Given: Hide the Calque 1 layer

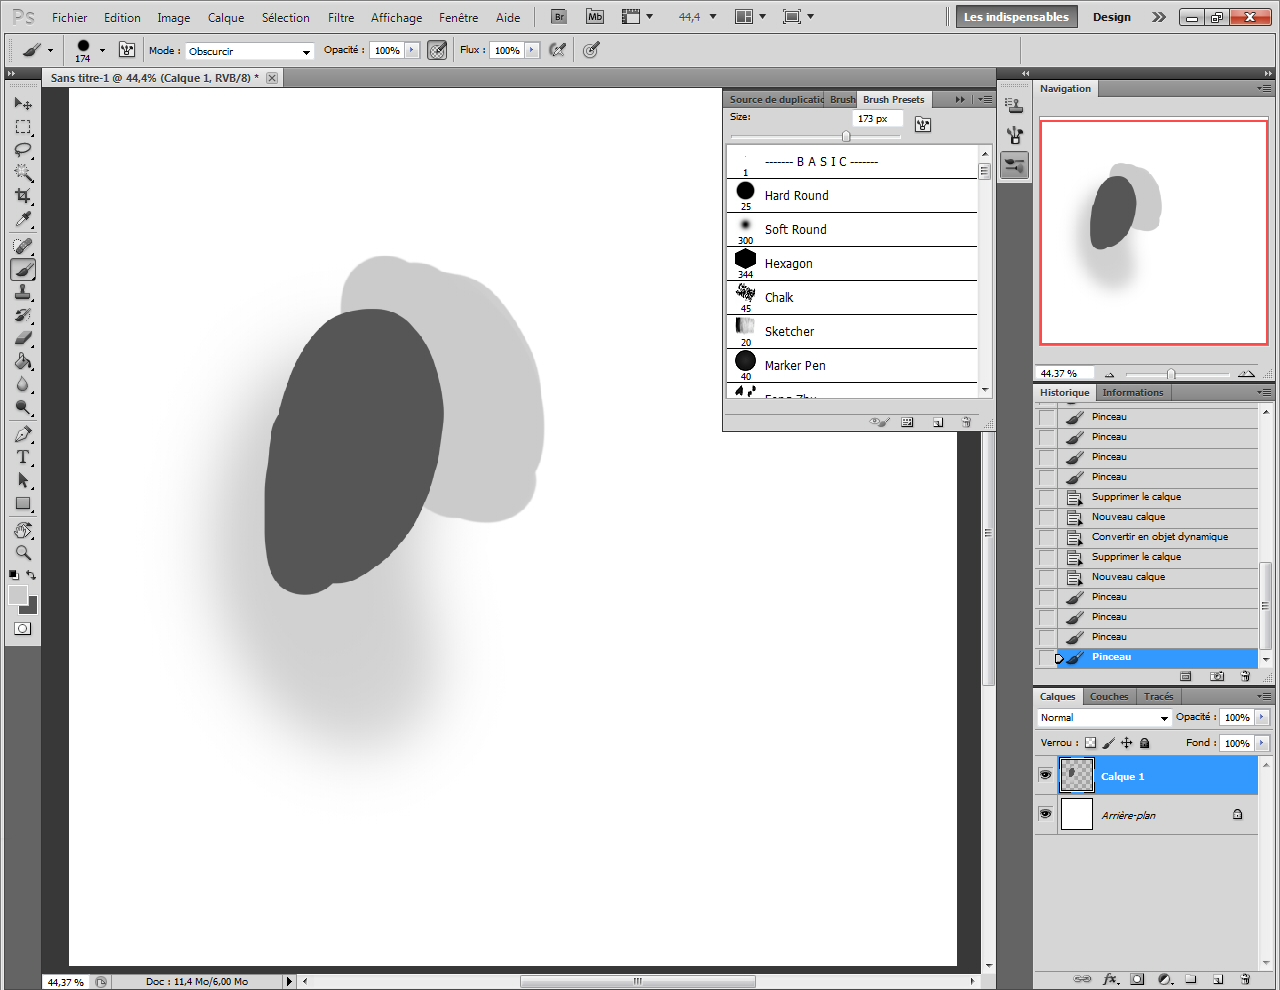Looking at the screenshot, I should click(1045, 775).
